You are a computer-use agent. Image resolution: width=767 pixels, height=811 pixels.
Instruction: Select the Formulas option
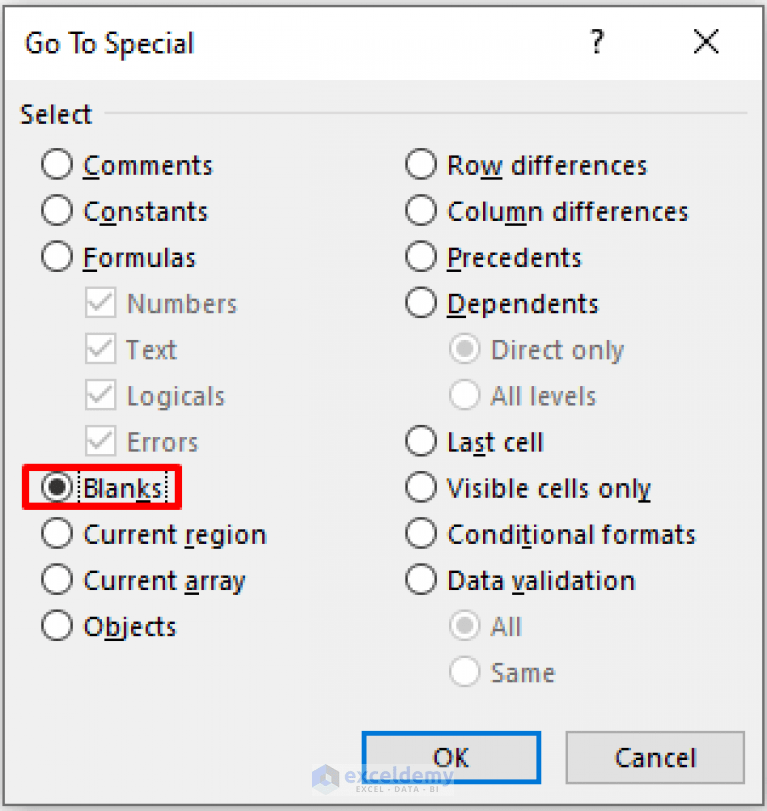coord(57,257)
